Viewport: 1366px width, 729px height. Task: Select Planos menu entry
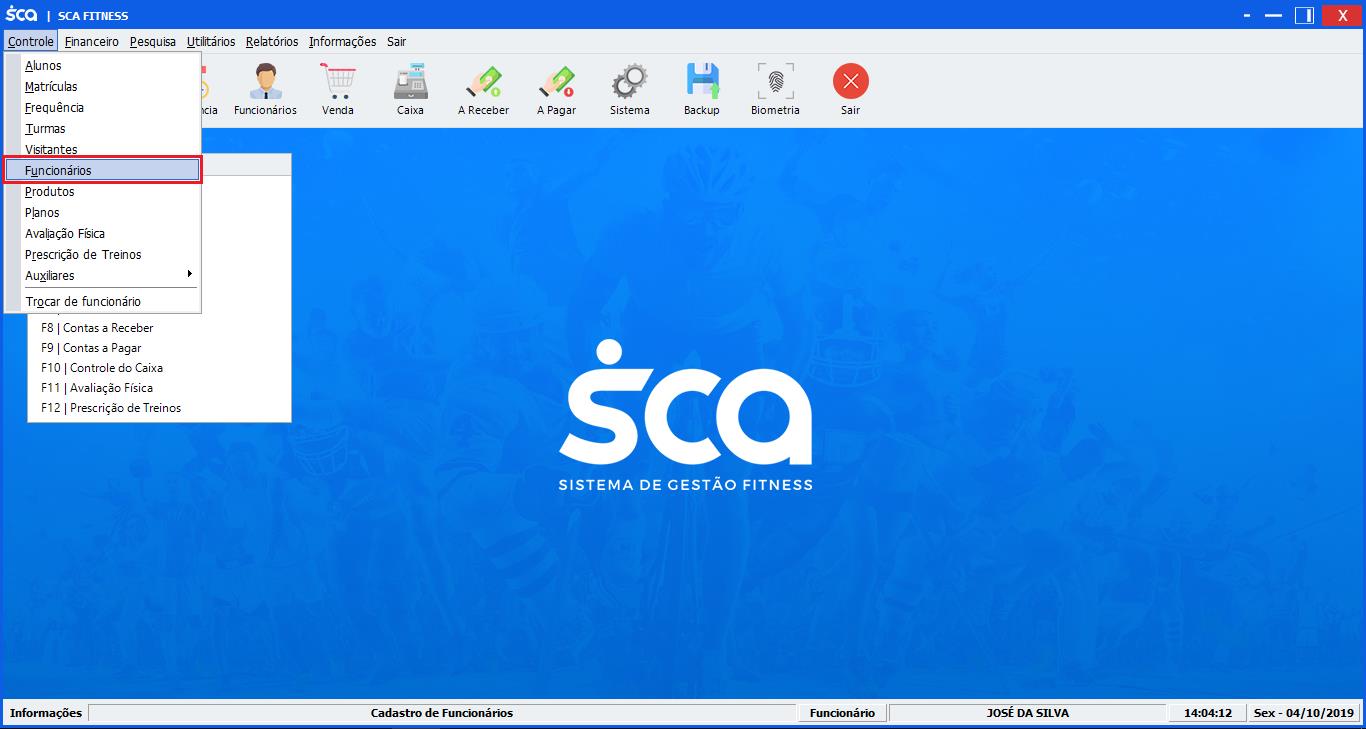point(103,212)
